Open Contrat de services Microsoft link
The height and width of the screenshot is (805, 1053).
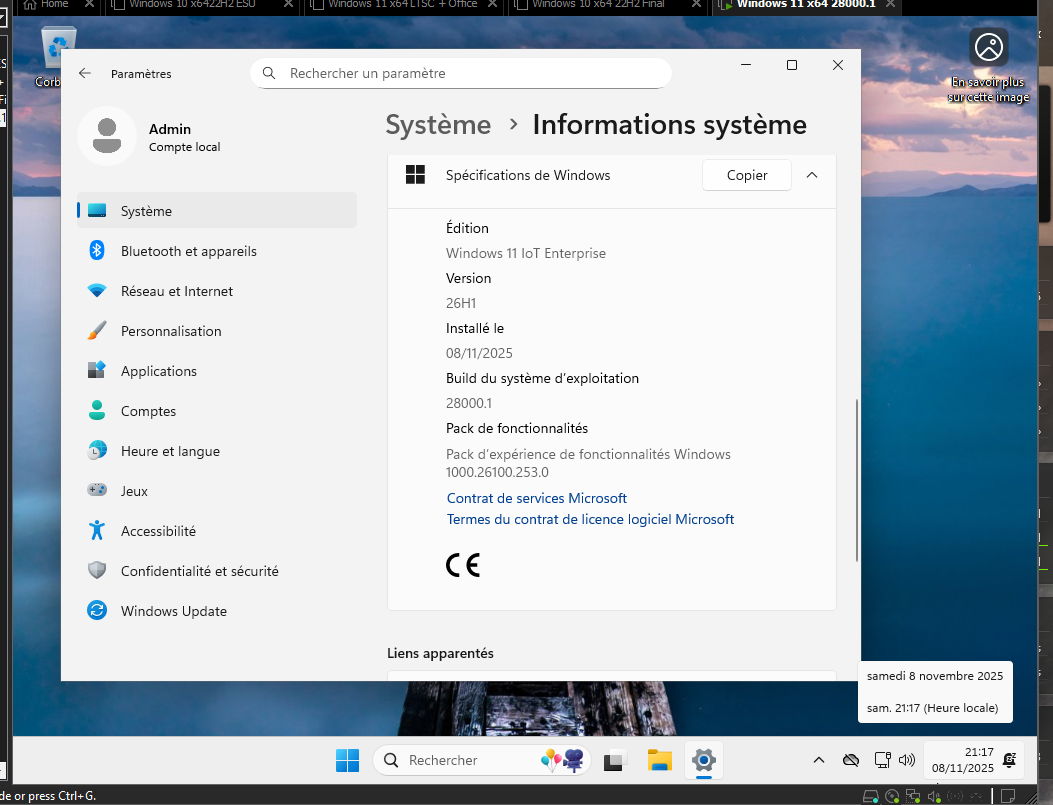pyautogui.click(x=536, y=498)
